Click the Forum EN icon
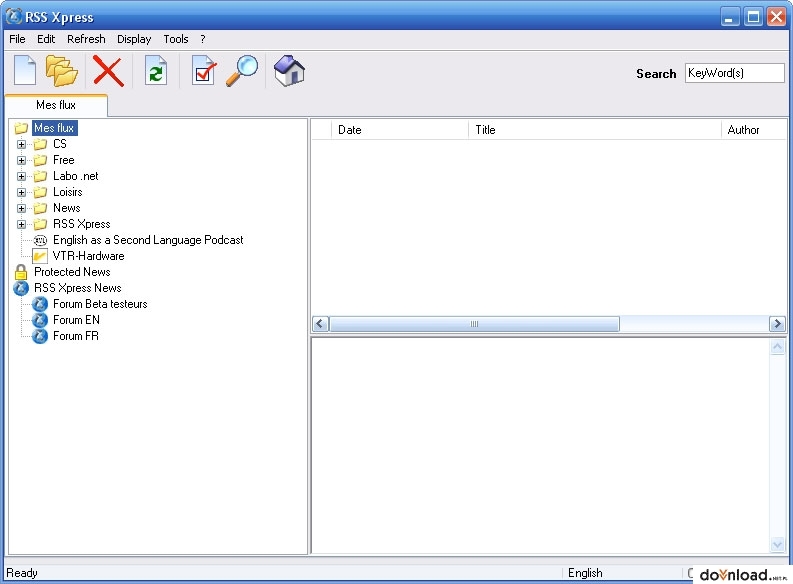The image size is (793, 584). click(x=40, y=320)
